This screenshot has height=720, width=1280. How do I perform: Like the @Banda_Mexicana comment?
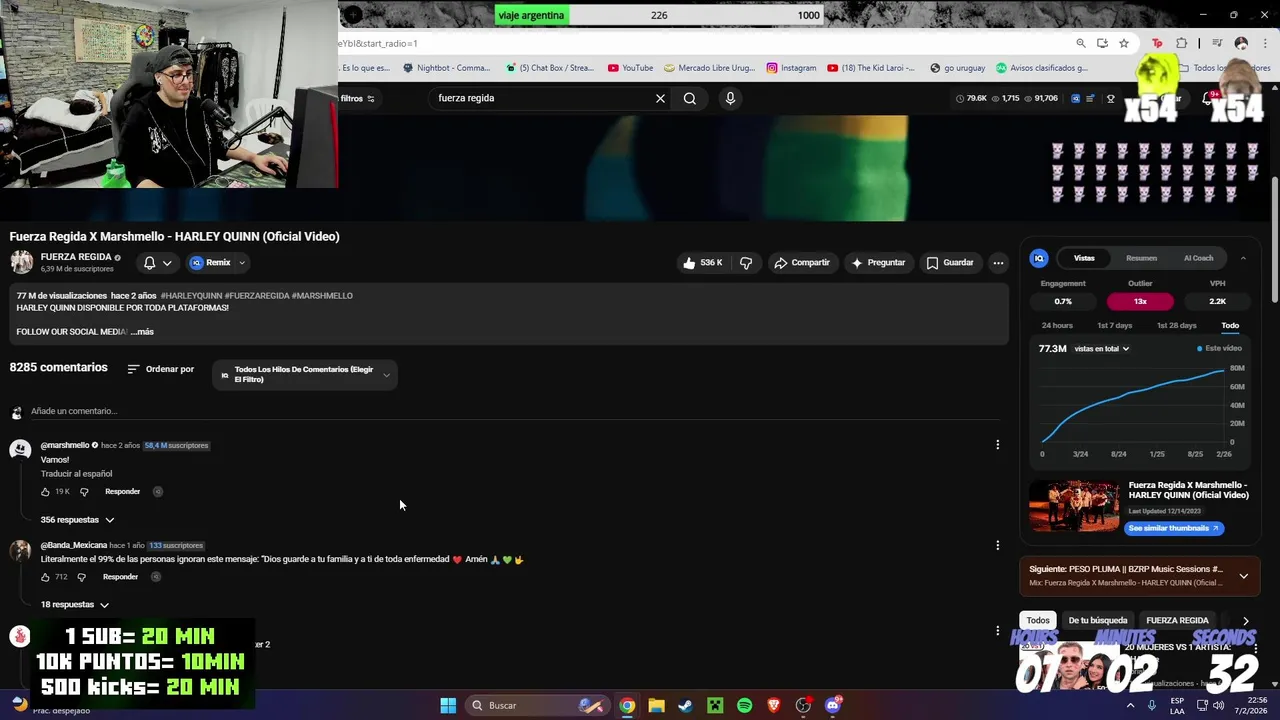[45, 577]
